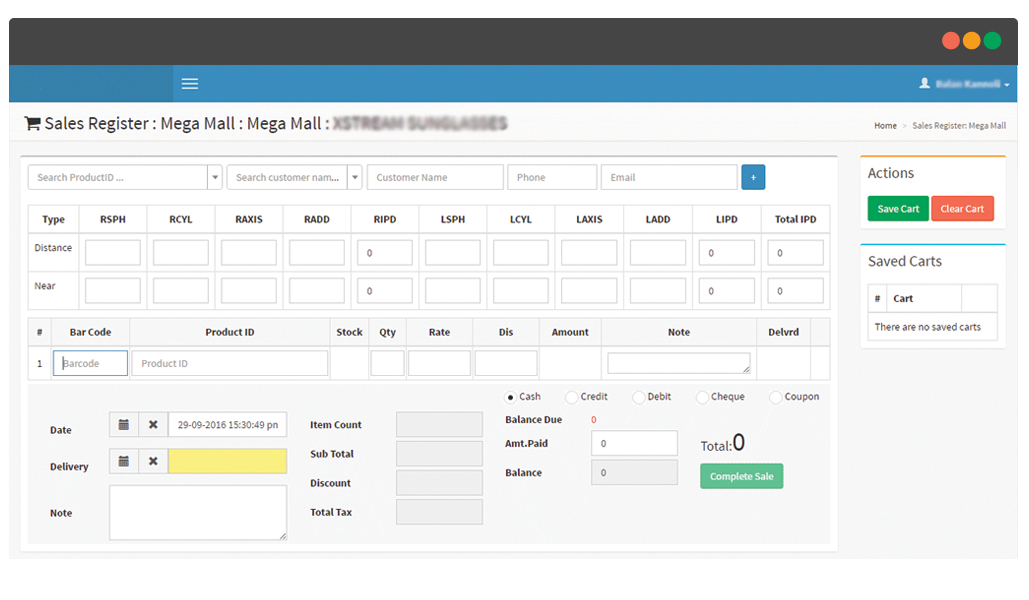Open the Date calendar picker icon
The image size is (1029, 600).
click(124, 425)
